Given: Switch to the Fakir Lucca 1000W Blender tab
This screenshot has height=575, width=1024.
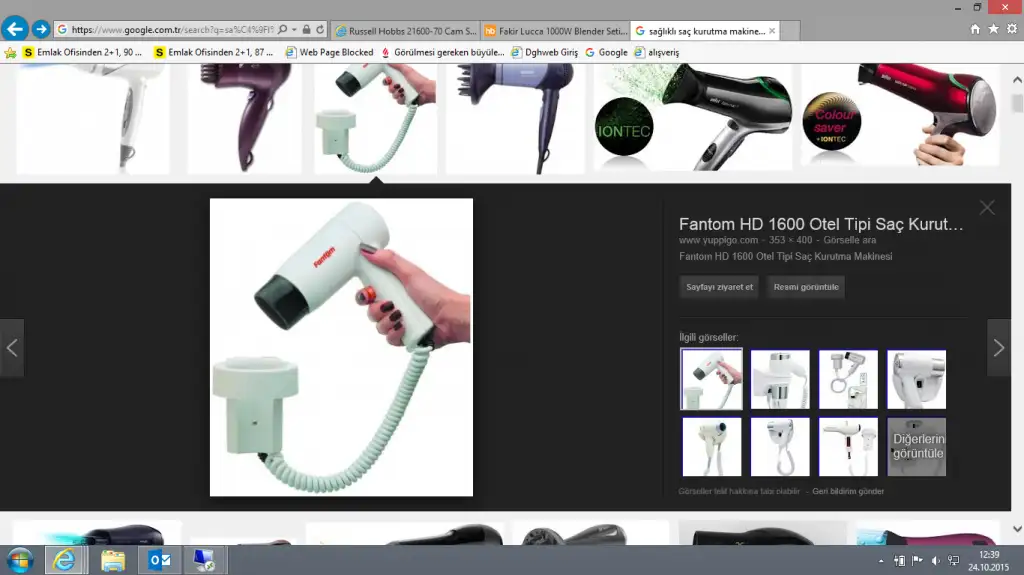Looking at the screenshot, I should (555, 31).
